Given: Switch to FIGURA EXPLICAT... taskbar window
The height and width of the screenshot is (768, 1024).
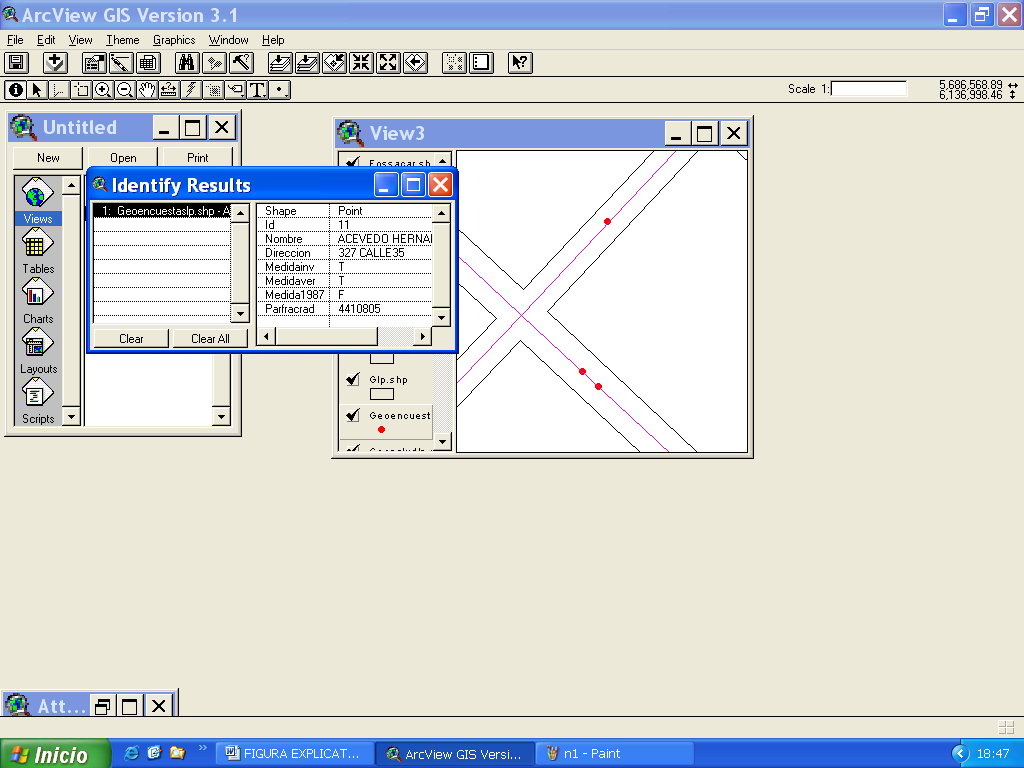Looking at the screenshot, I should pyautogui.click(x=295, y=754).
